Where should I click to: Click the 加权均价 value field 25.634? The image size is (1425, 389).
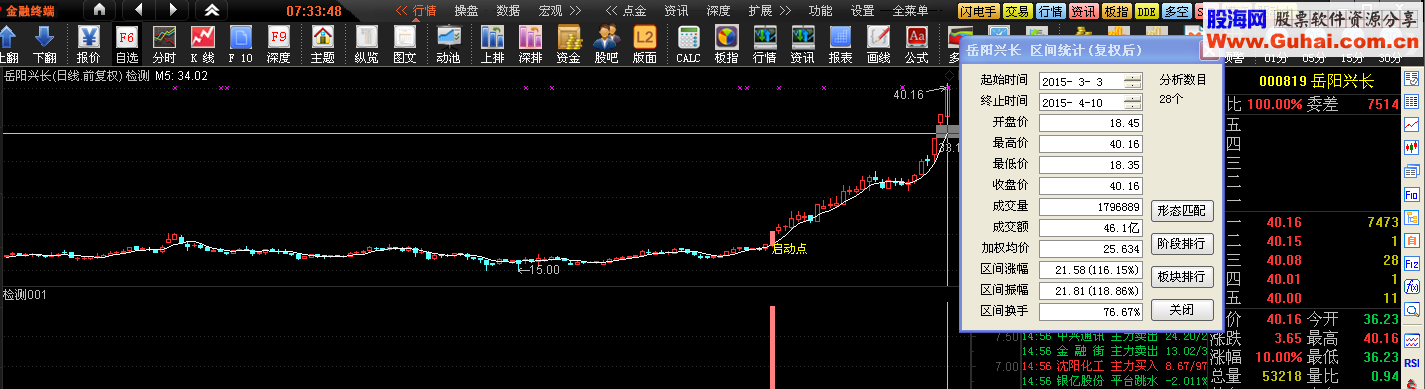pyautogui.click(x=1092, y=248)
